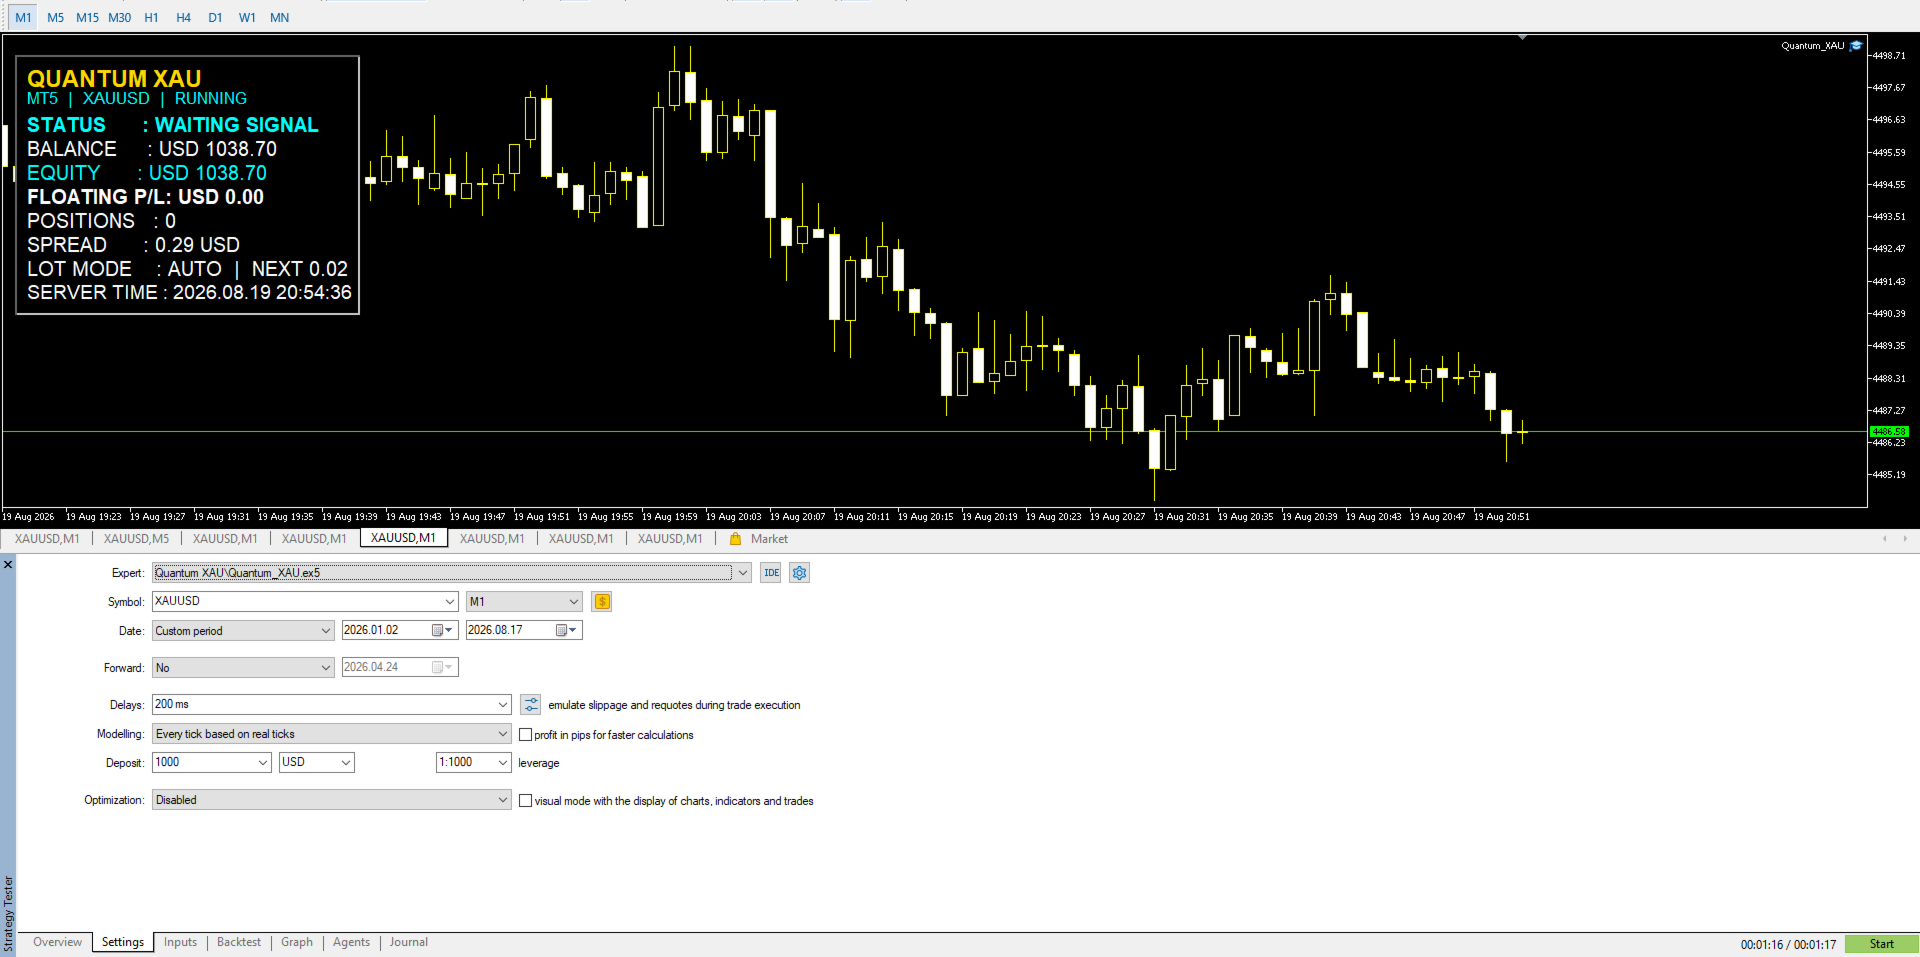Screen dimensions: 1920x957
Task: Enable profit in pips for faster calculations
Action: click(x=526, y=735)
